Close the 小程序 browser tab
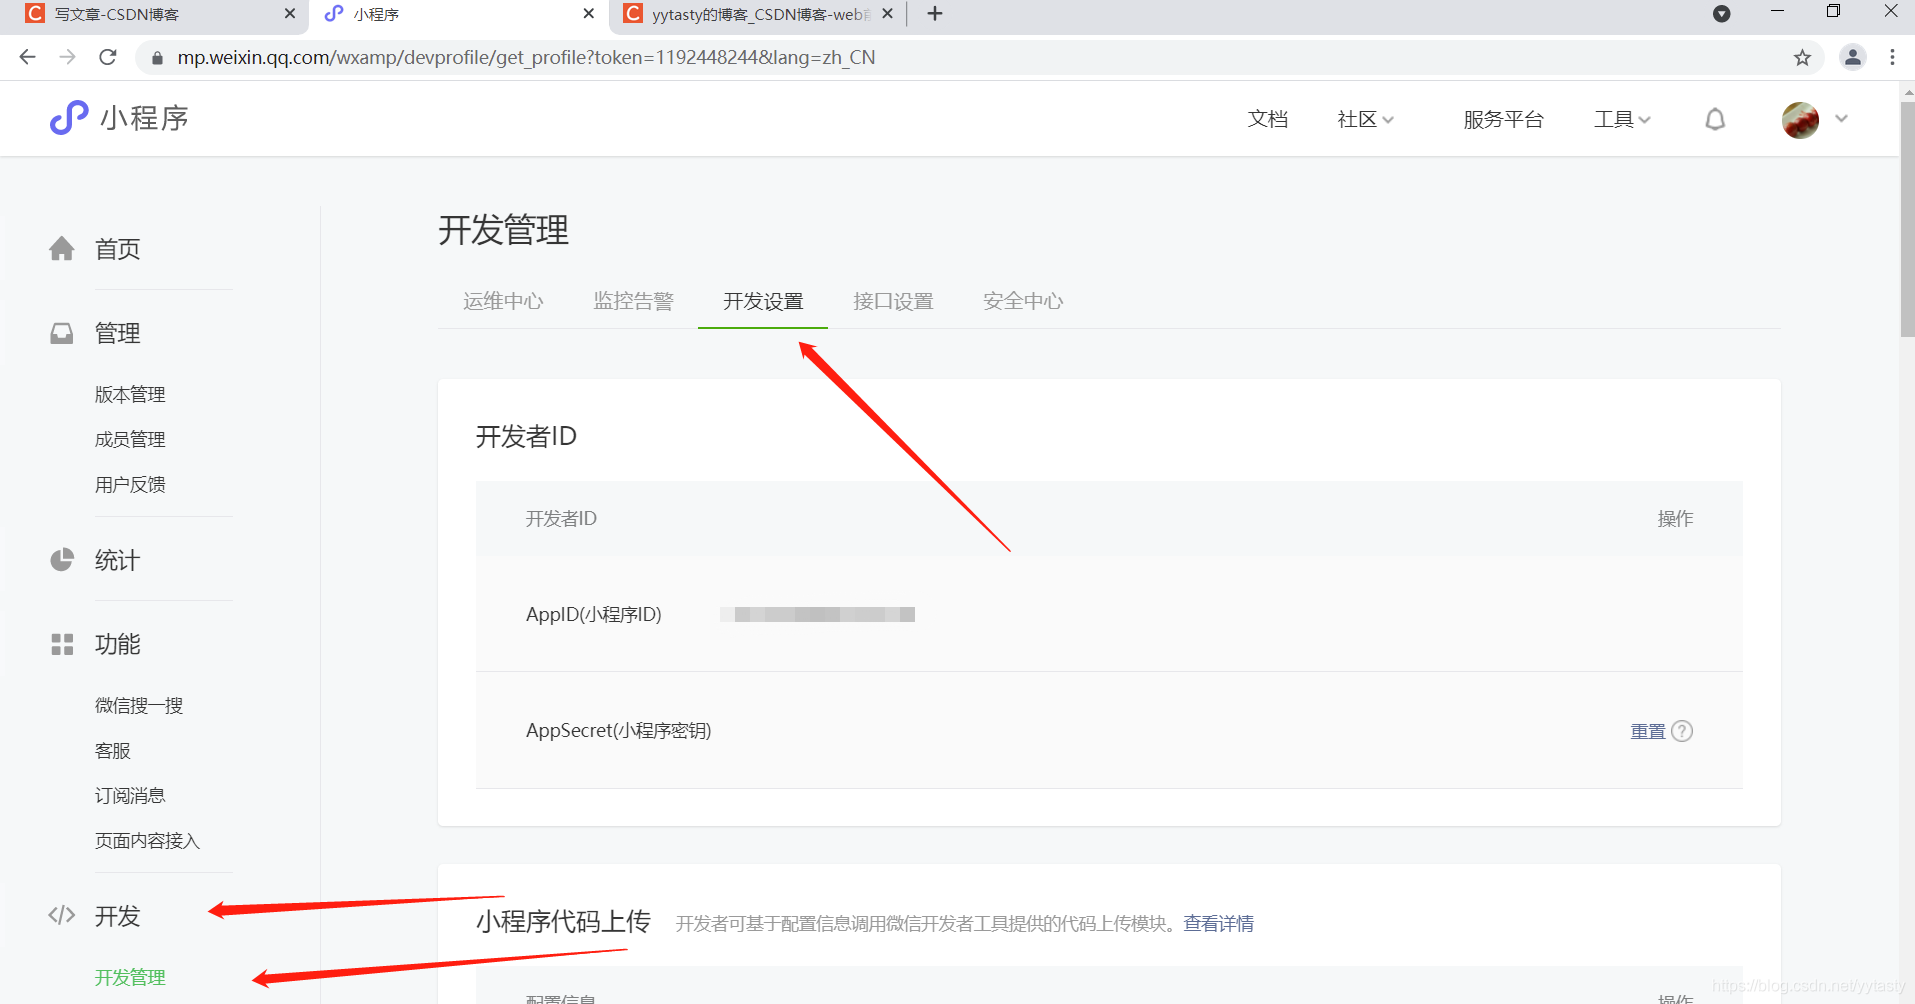 tap(589, 14)
